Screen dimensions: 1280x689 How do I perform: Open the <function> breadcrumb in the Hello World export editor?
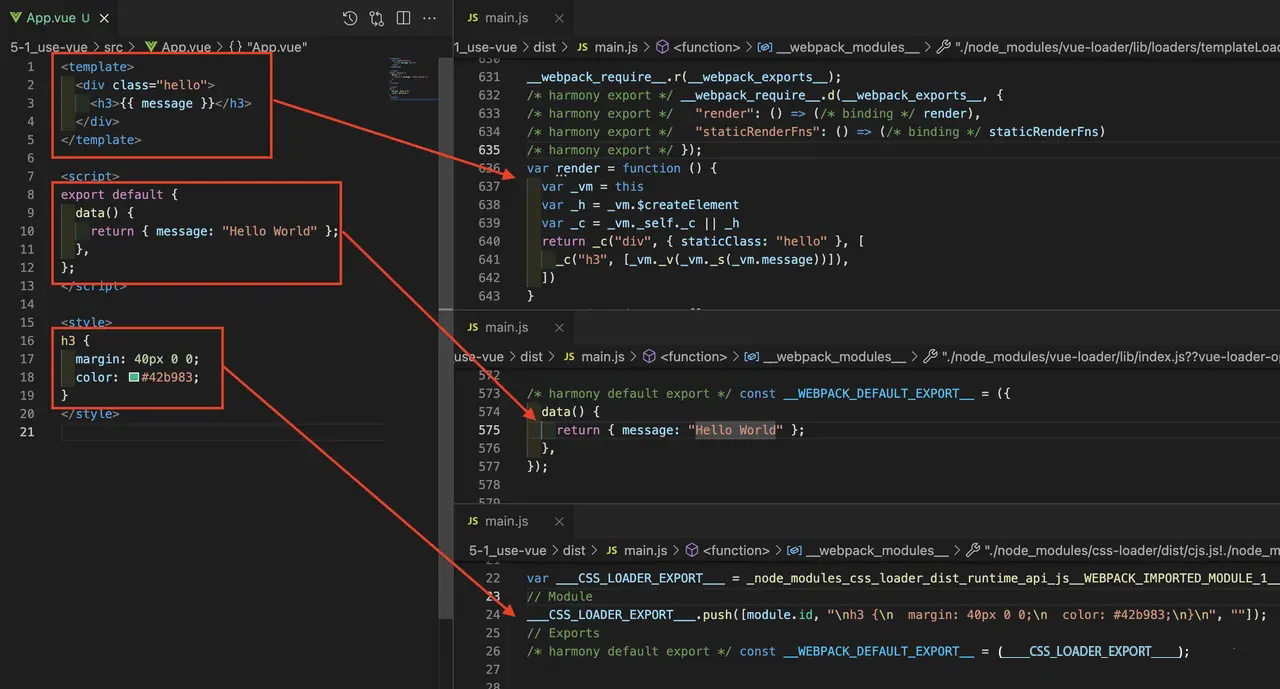pyautogui.click(x=684, y=356)
